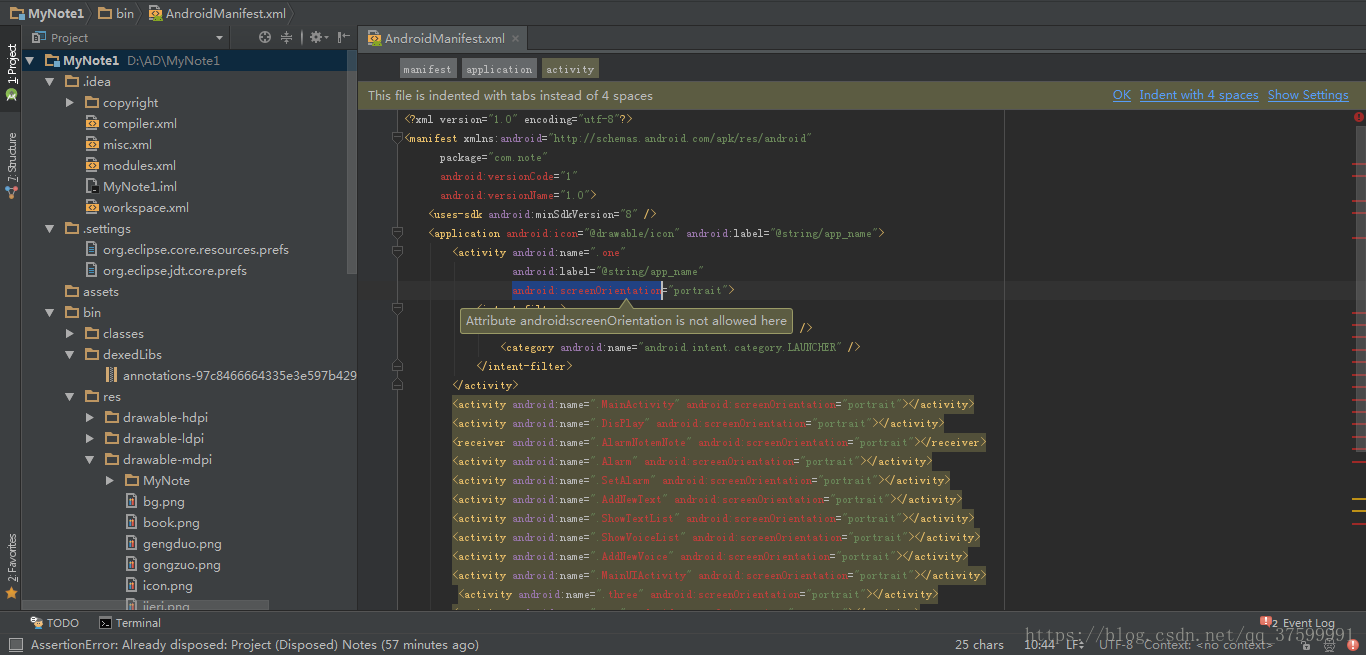
Task: Click the bg.png image file icon
Action: (133, 502)
